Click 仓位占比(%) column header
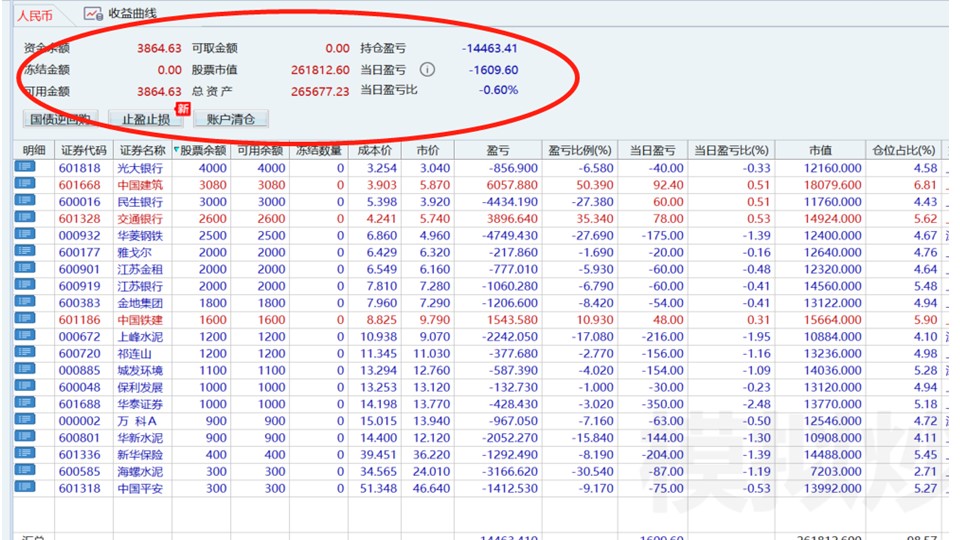The height and width of the screenshot is (540, 960). (904, 150)
